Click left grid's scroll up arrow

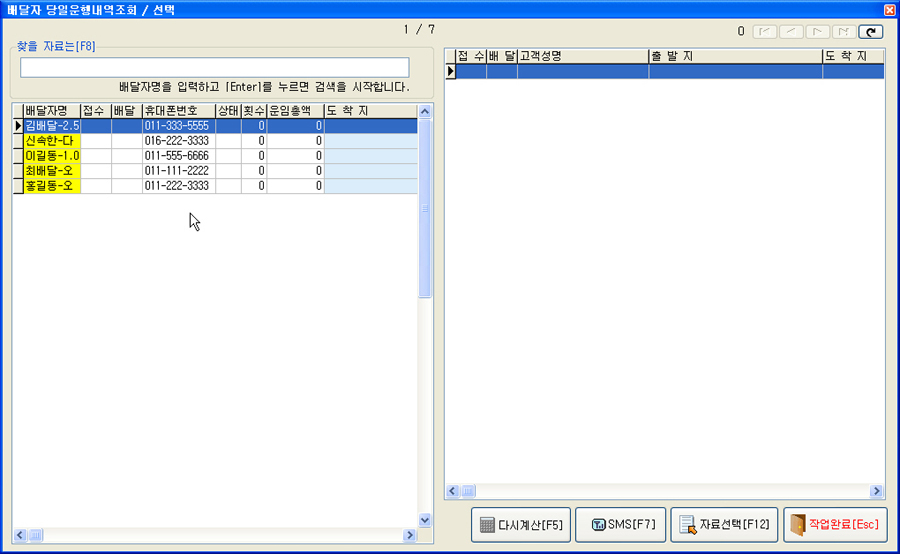(x=425, y=111)
